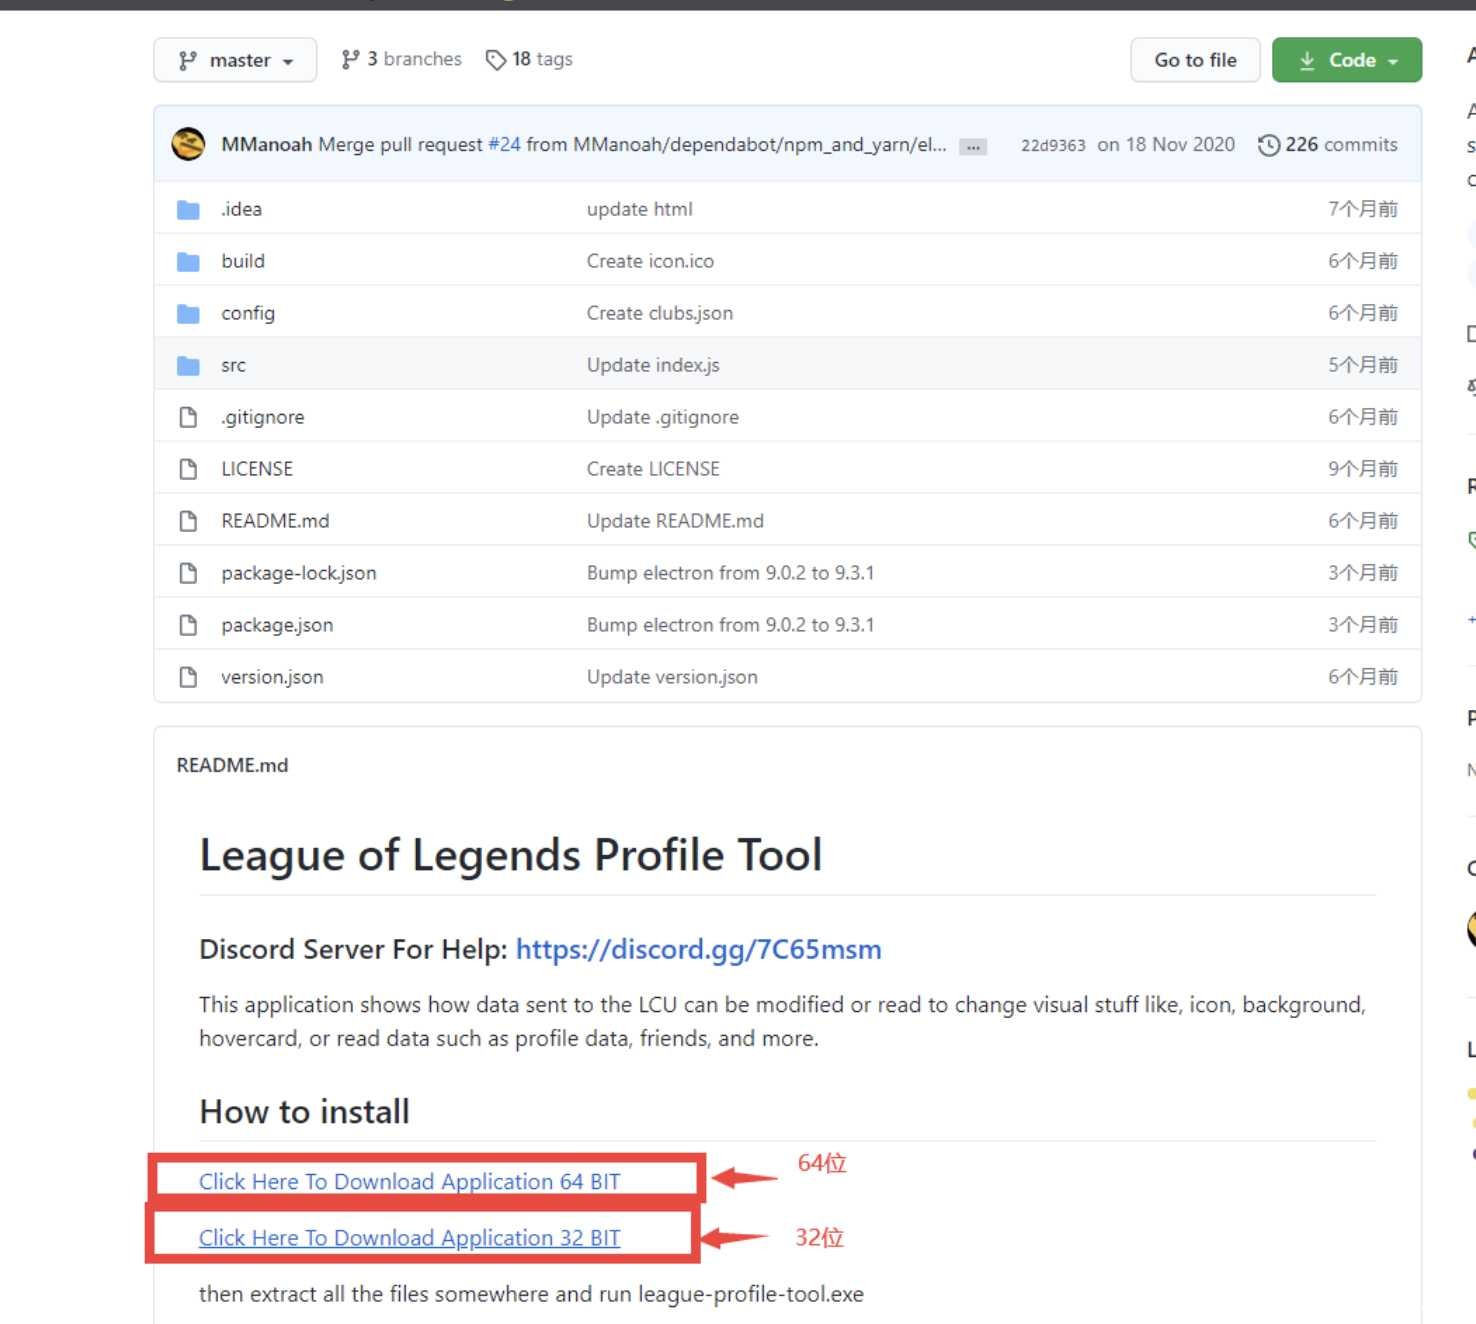Open the .gitignore file
The image size is (1476, 1324).
coord(262,417)
